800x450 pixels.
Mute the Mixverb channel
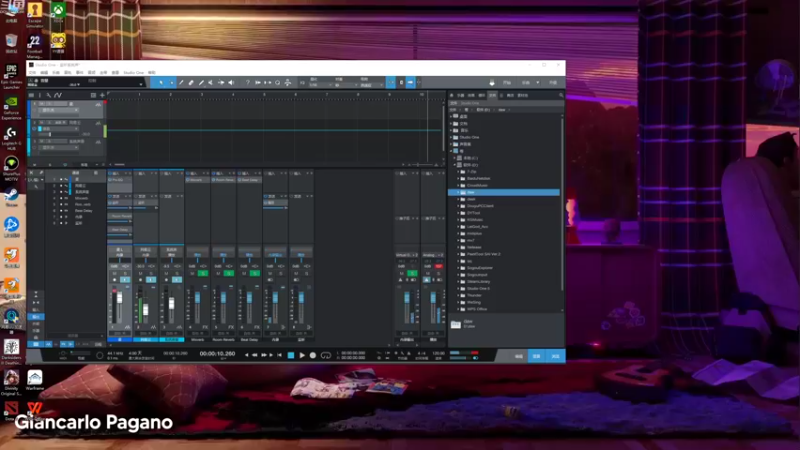192,273
